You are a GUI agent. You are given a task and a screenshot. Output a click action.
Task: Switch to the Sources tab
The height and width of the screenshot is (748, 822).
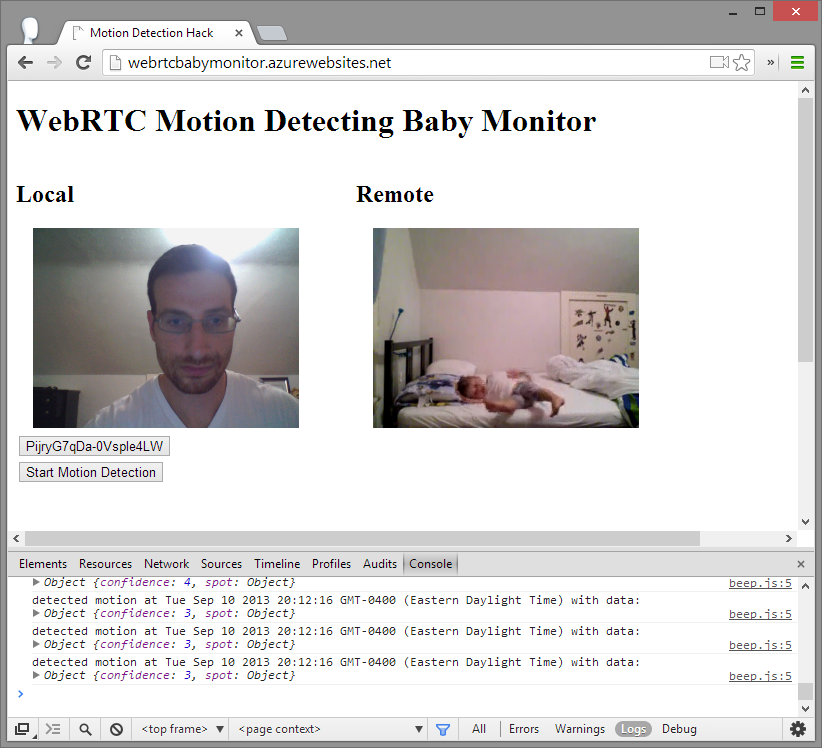pyautogui.click(x=221, y=564)
